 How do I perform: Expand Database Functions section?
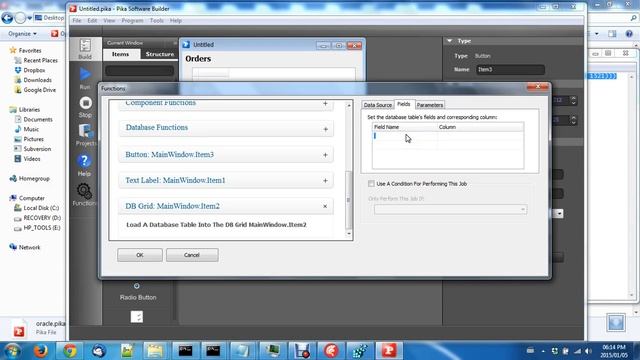(x=325, y=129)
